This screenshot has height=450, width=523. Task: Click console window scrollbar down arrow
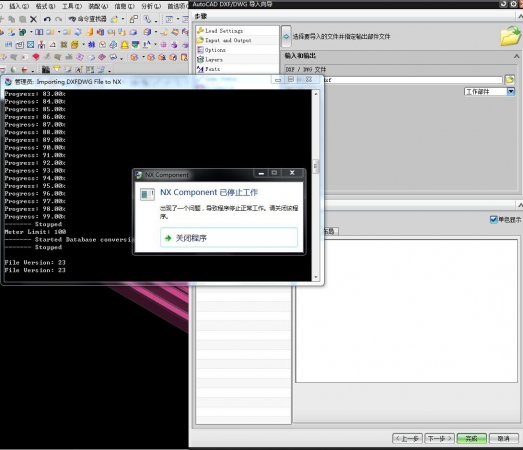316,277
